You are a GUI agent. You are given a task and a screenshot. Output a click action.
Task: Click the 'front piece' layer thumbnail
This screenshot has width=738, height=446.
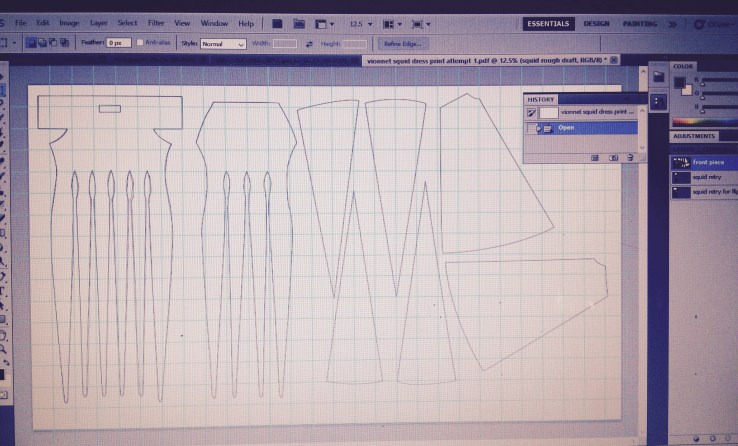(x=681, y=163)
